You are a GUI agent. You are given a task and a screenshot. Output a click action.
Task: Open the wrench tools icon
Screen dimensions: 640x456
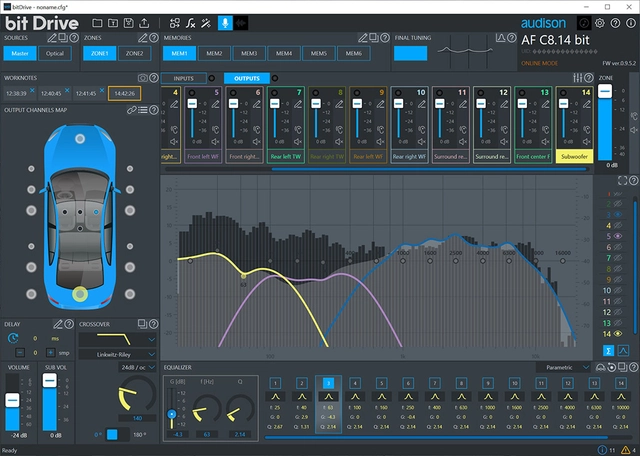pyautogui.click(x=191, y=22)
